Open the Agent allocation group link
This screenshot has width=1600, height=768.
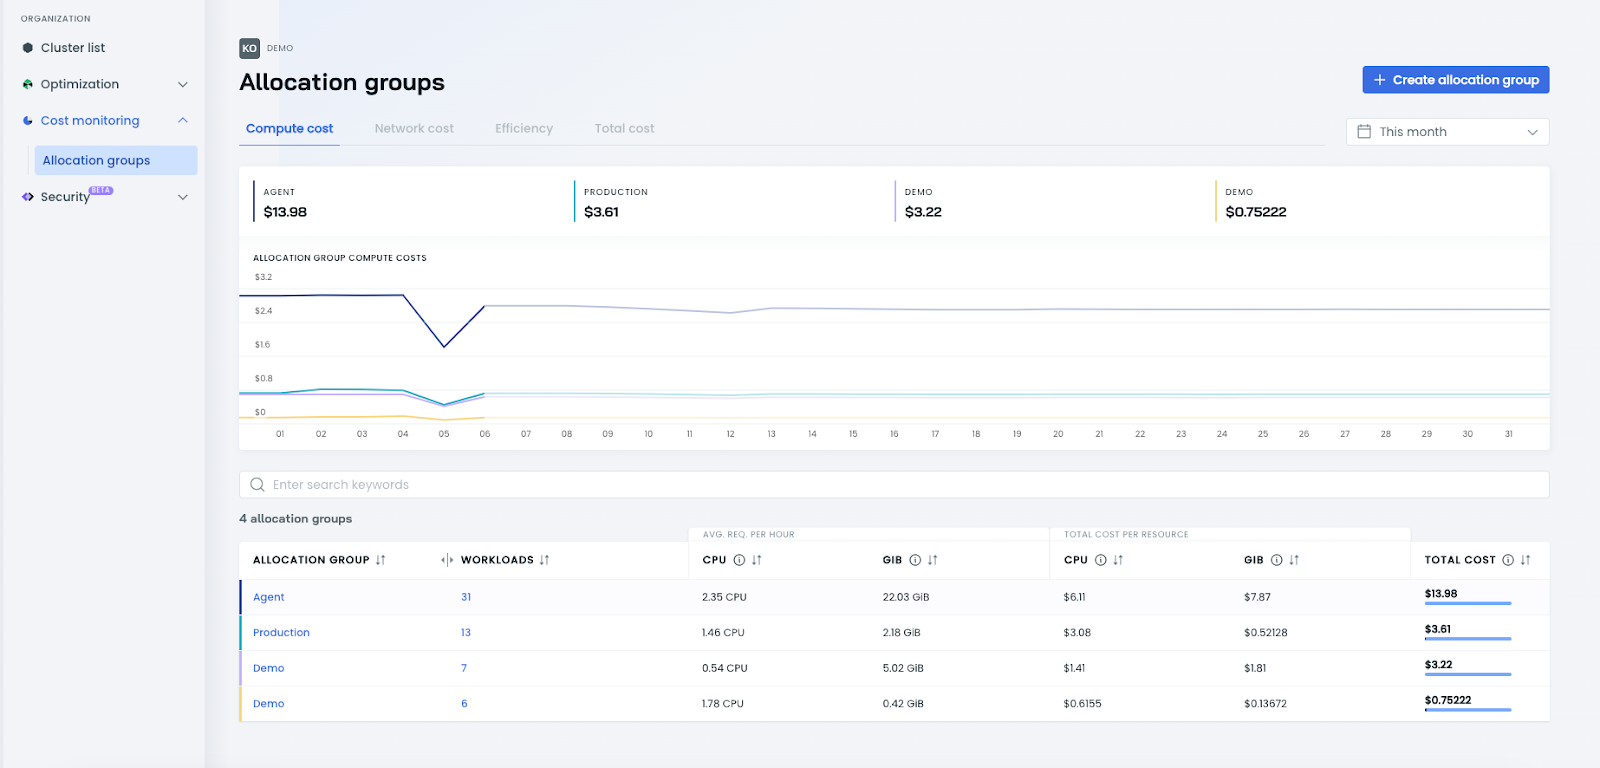click(x=268, y=597)
